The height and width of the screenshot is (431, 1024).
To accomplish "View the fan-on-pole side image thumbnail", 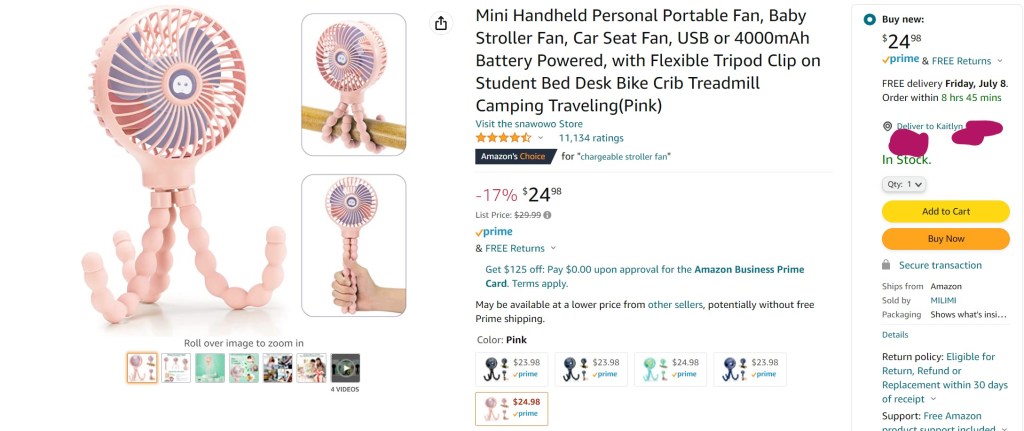I will point(353,84).
